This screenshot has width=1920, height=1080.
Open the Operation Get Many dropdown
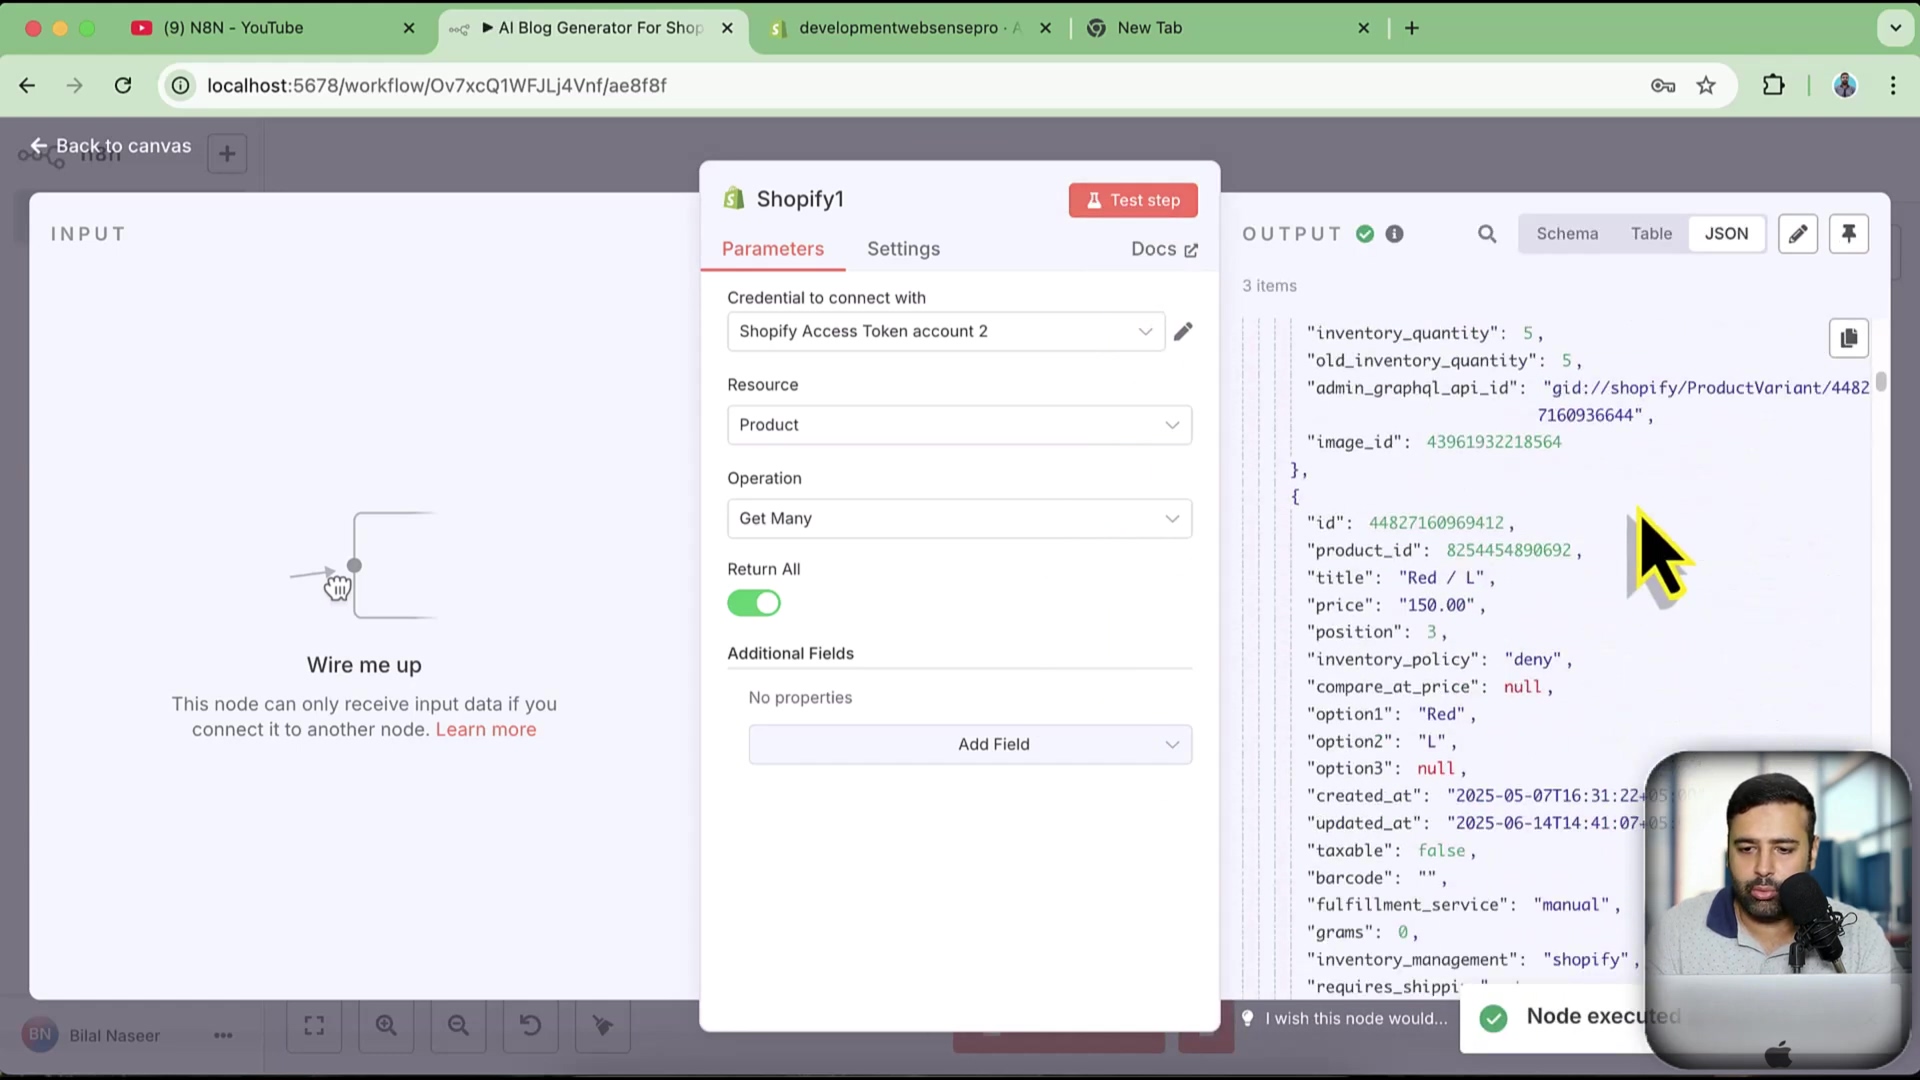pos(959,519)
